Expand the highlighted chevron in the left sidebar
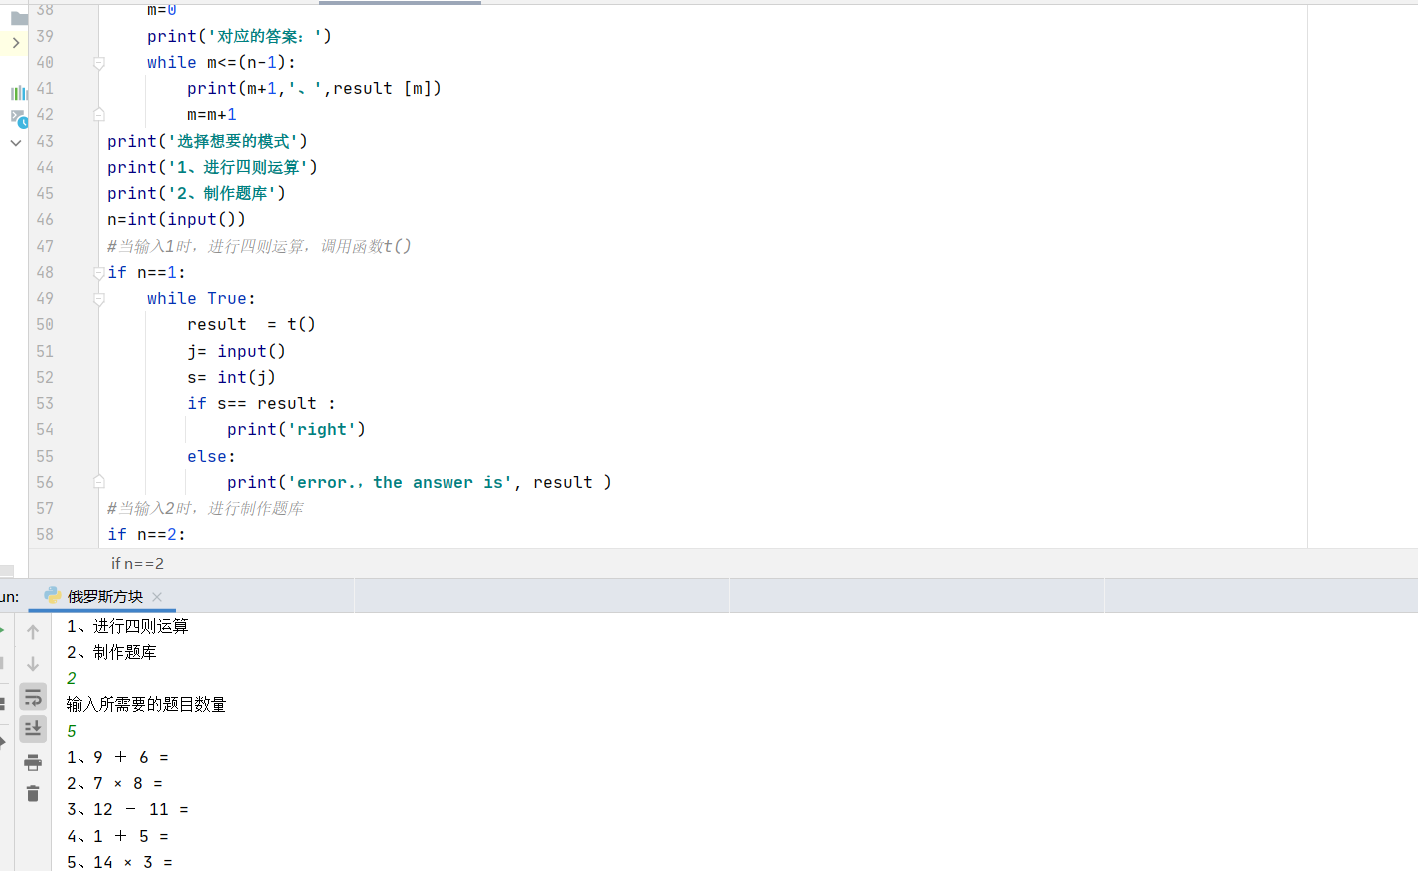1418x871 pixels. click(15, 43)
